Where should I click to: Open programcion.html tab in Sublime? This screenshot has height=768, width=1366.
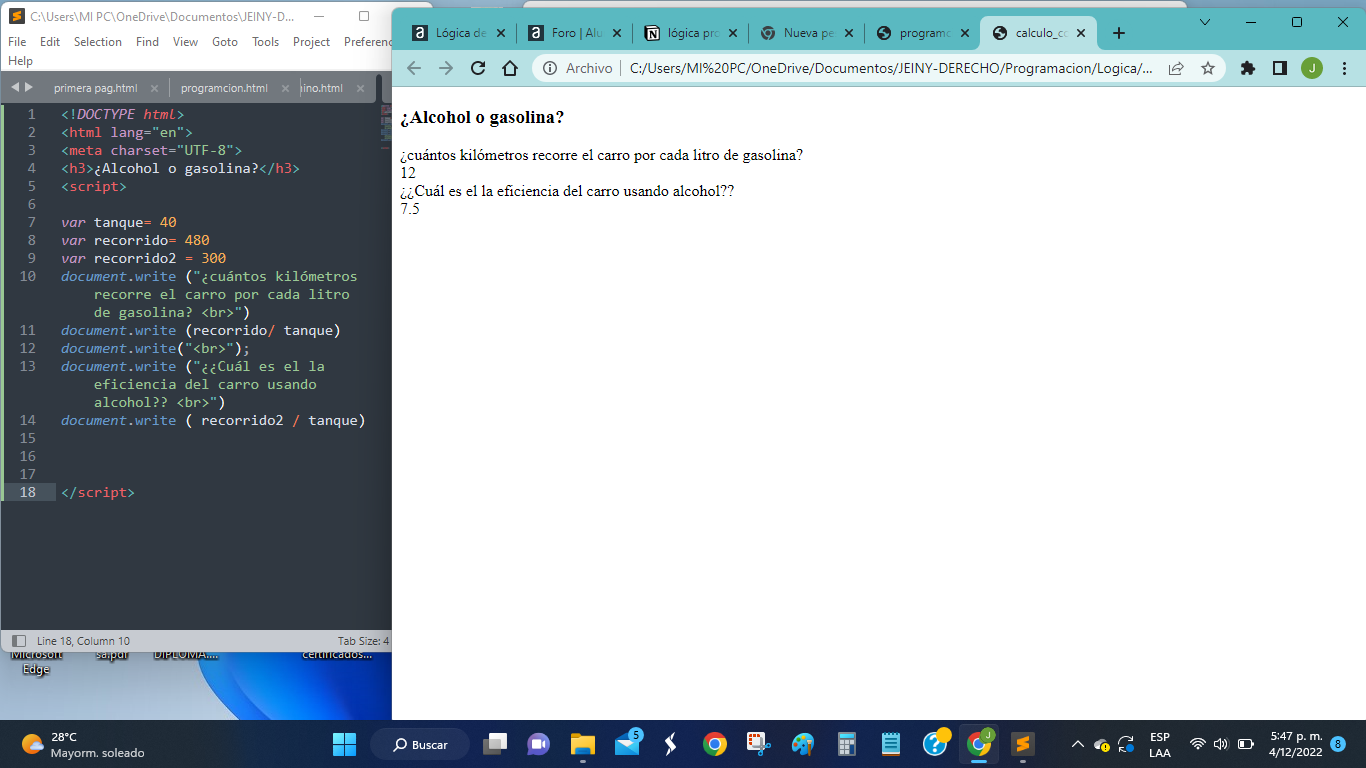pos(224,88)
